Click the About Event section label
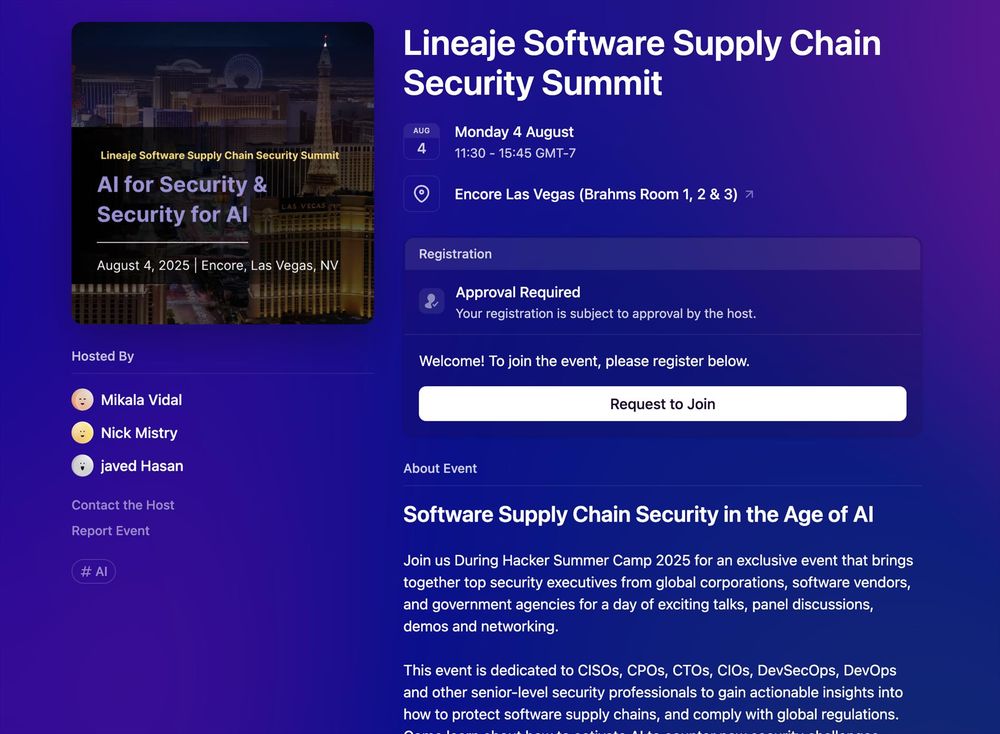1000x734 pixels. pos(440,469)
